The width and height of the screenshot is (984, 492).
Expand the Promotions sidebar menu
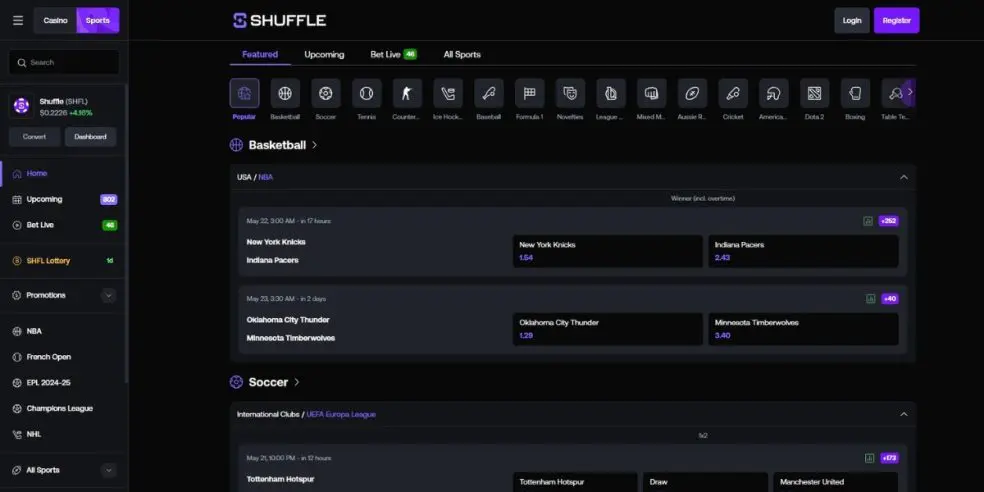[x=109, y=295]
